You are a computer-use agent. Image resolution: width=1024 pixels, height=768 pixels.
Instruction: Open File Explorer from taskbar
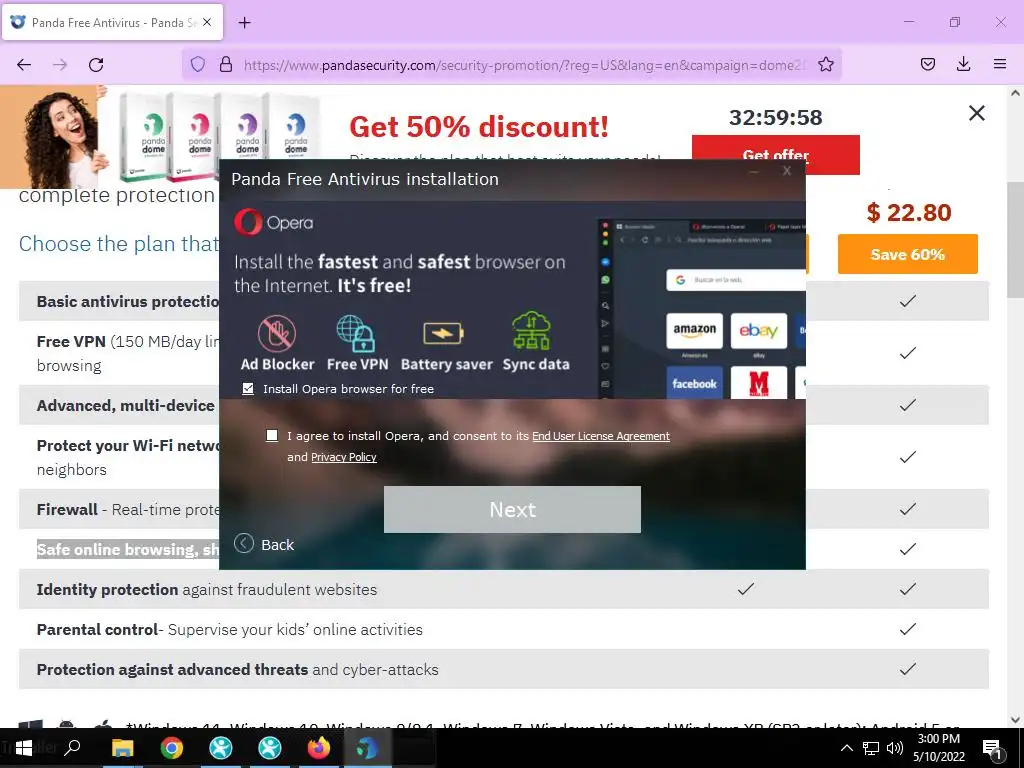tap(122, 748)
